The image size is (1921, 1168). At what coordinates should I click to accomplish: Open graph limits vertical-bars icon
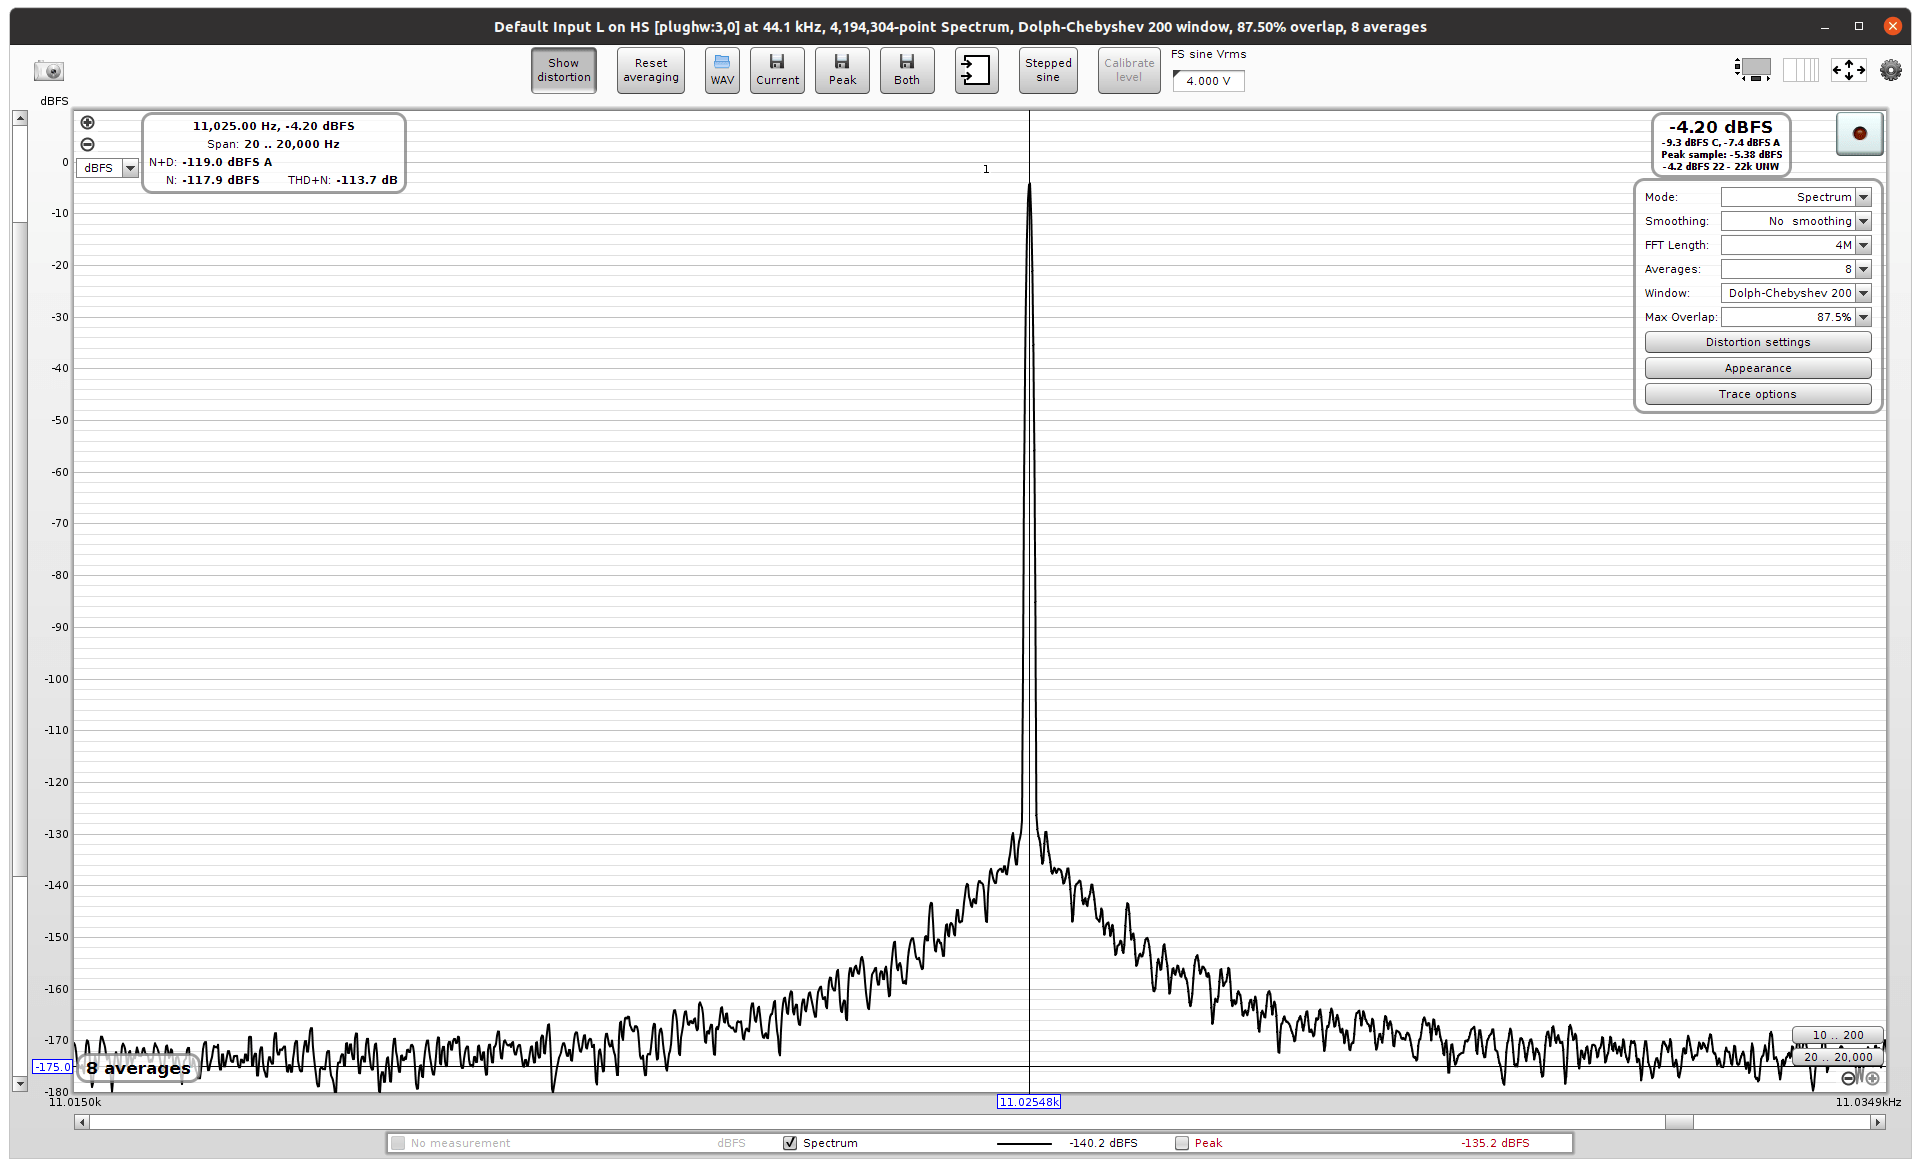(1801, 70)
